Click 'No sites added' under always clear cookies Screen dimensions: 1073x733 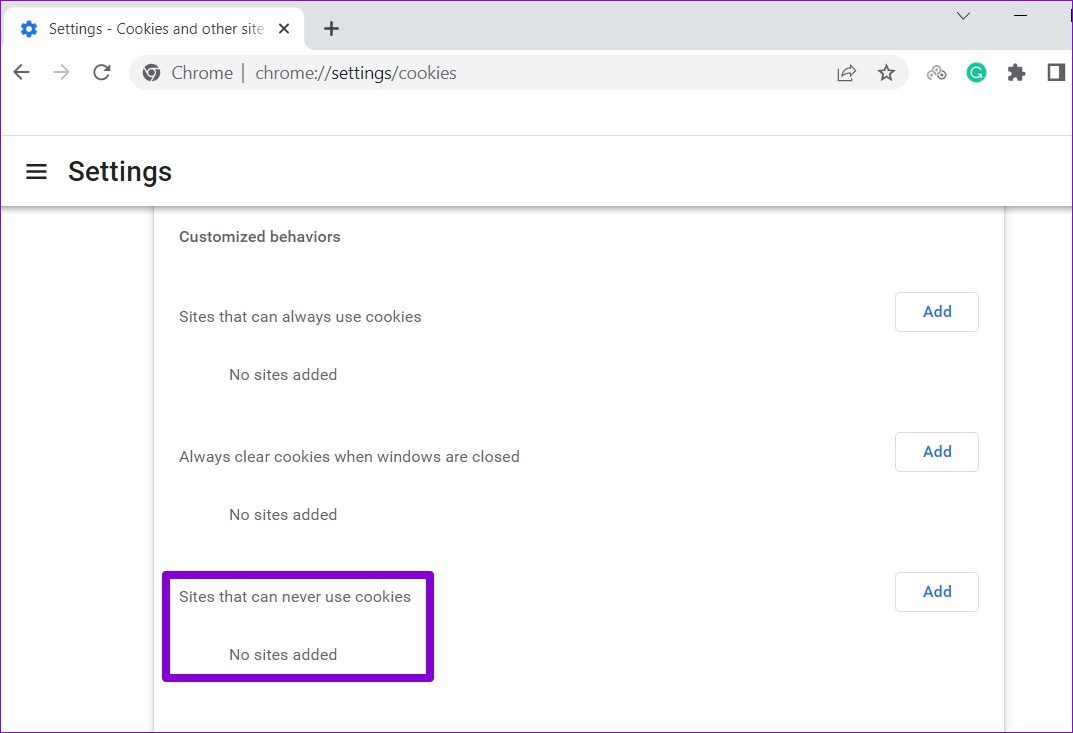coord(283,515)
